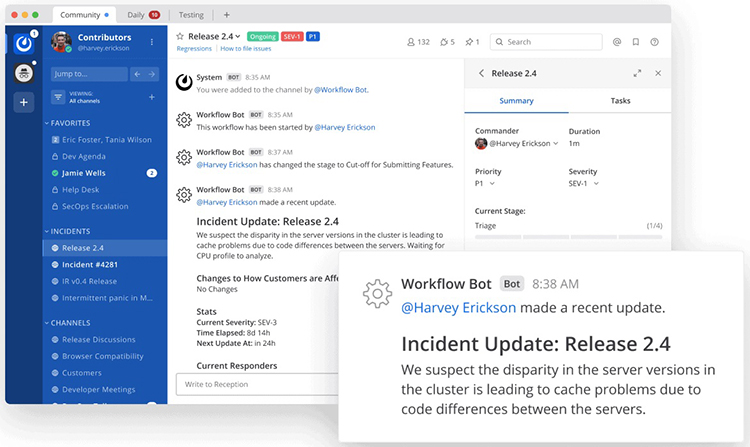
Task: Star the Release 2.4 channel as favorite
Action: click(180, 36)
